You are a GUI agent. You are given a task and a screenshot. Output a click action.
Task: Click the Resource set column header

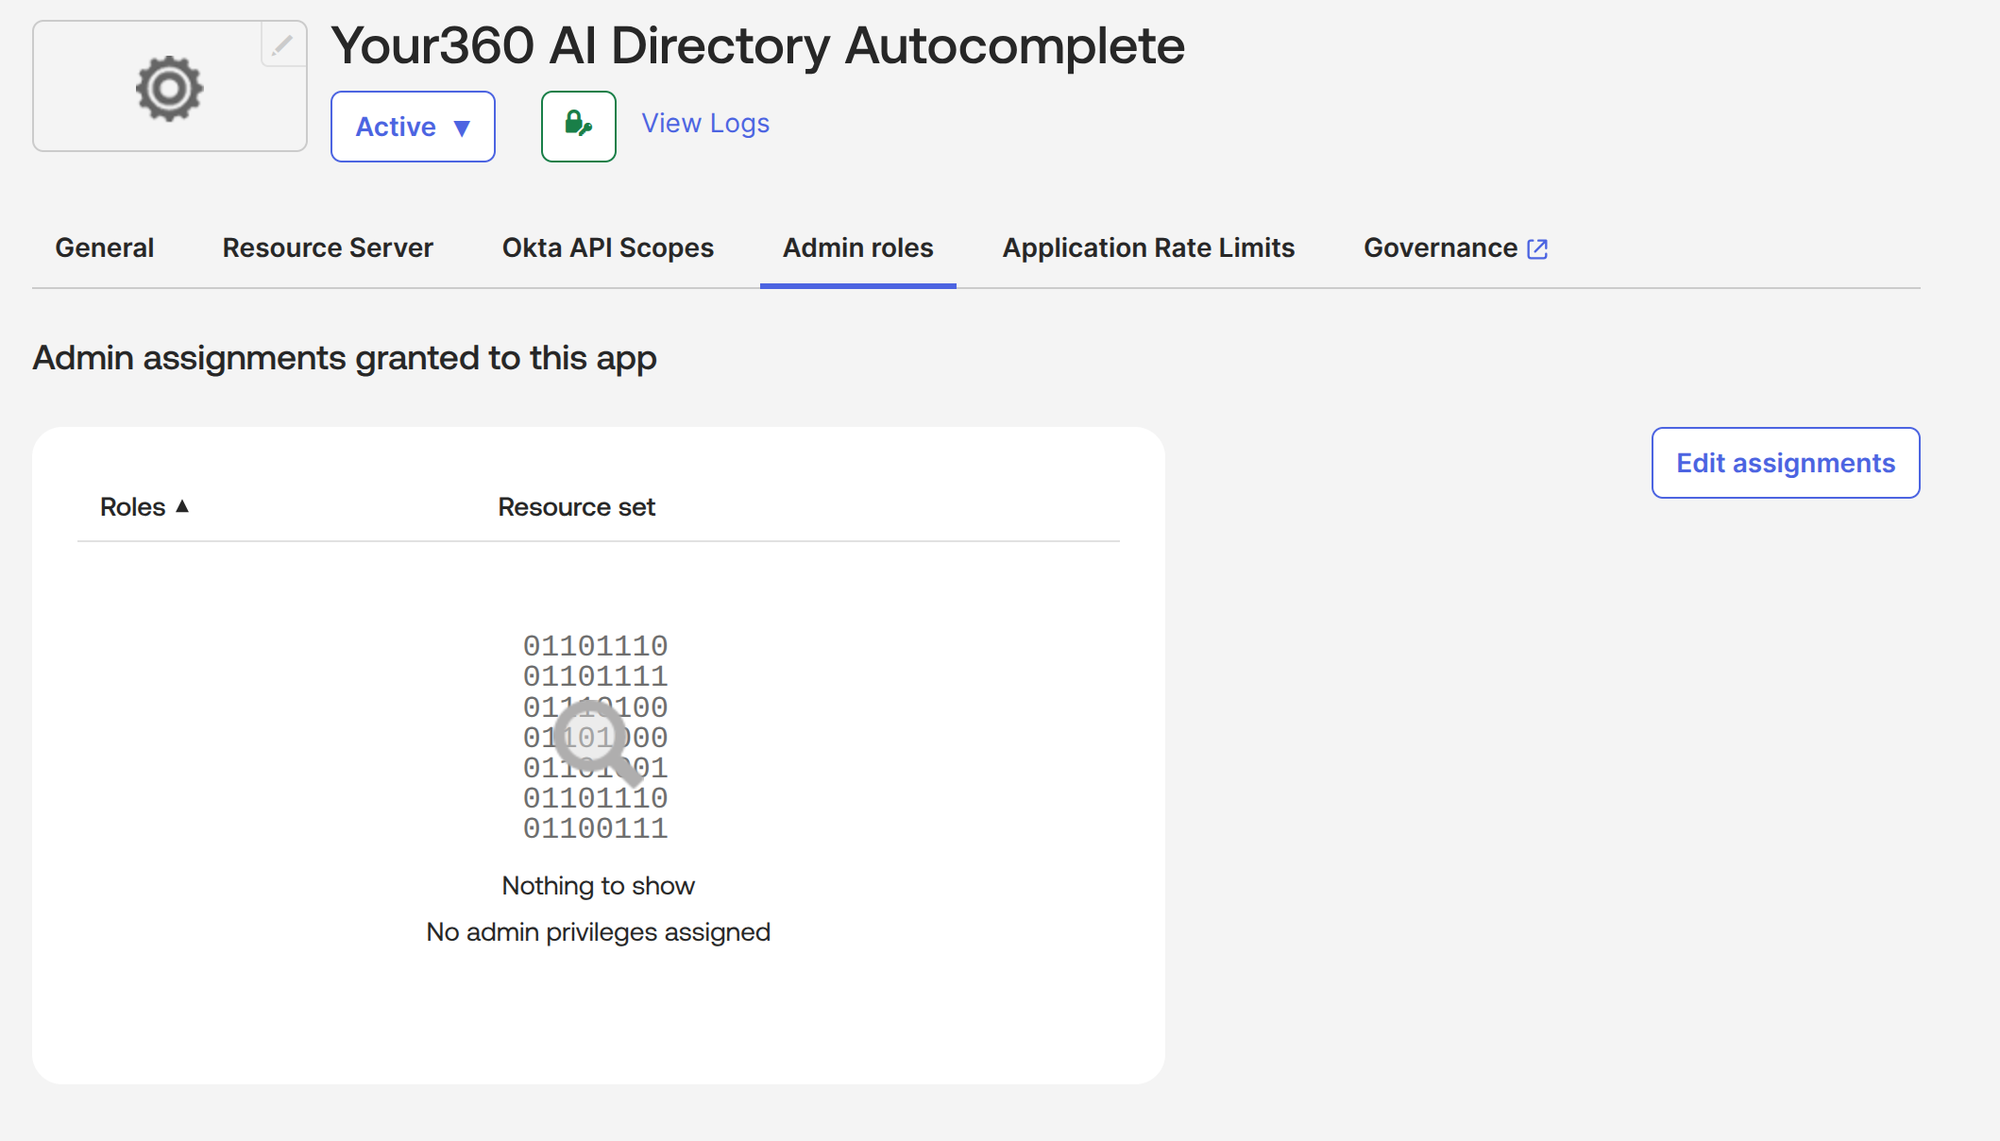point(576,507)
